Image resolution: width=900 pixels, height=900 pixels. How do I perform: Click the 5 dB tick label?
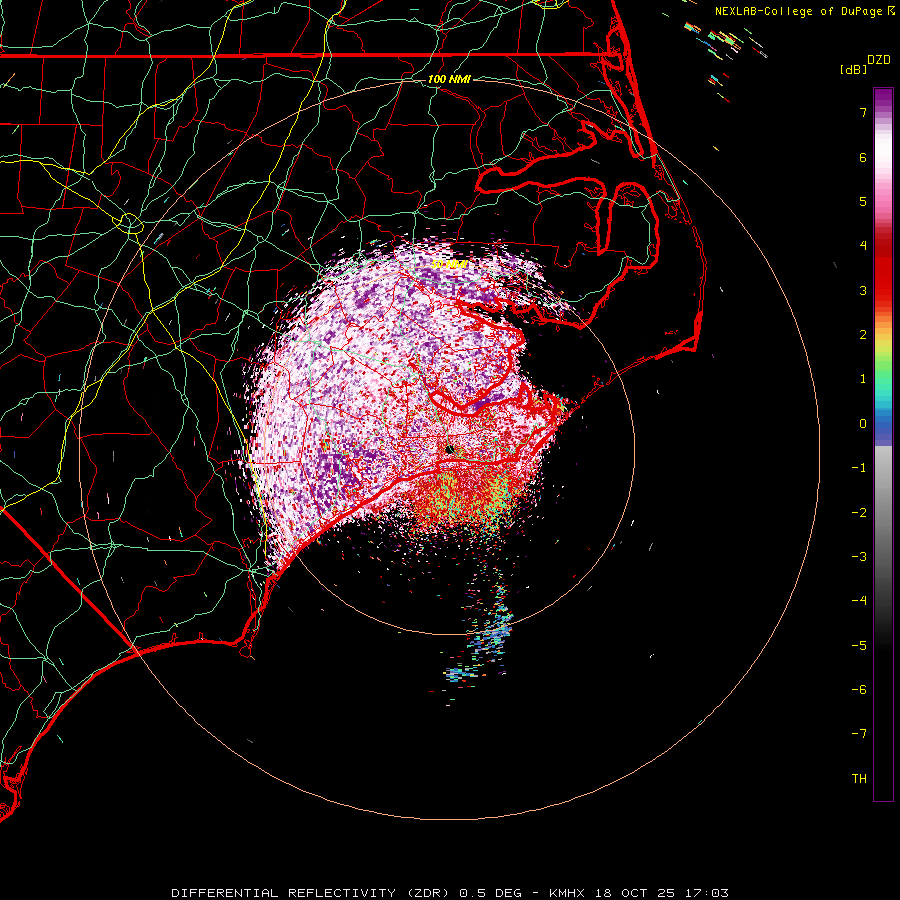click(863, 201)
